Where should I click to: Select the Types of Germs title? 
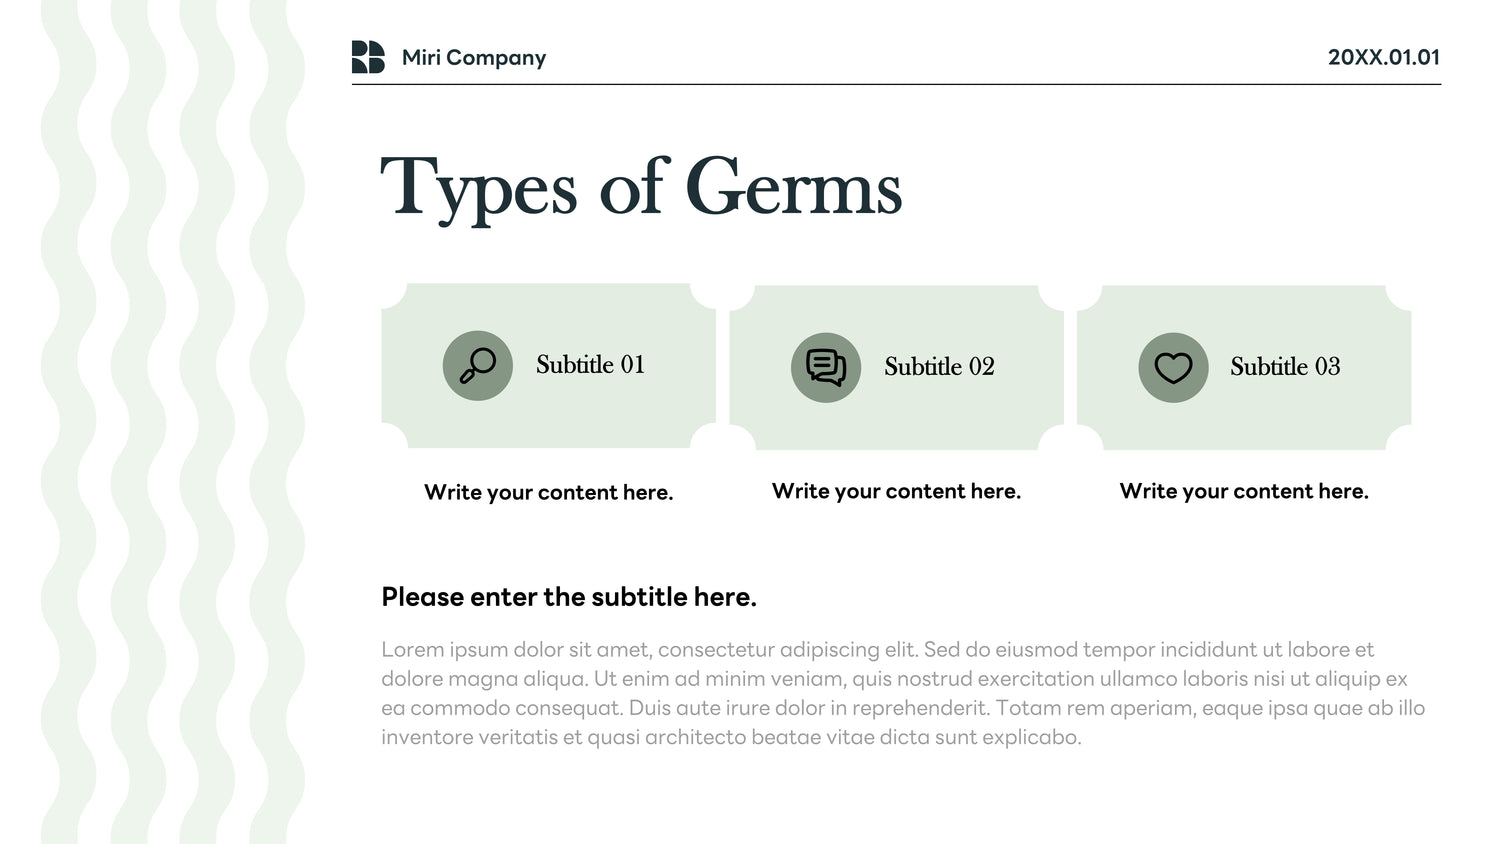coord(641,188)
